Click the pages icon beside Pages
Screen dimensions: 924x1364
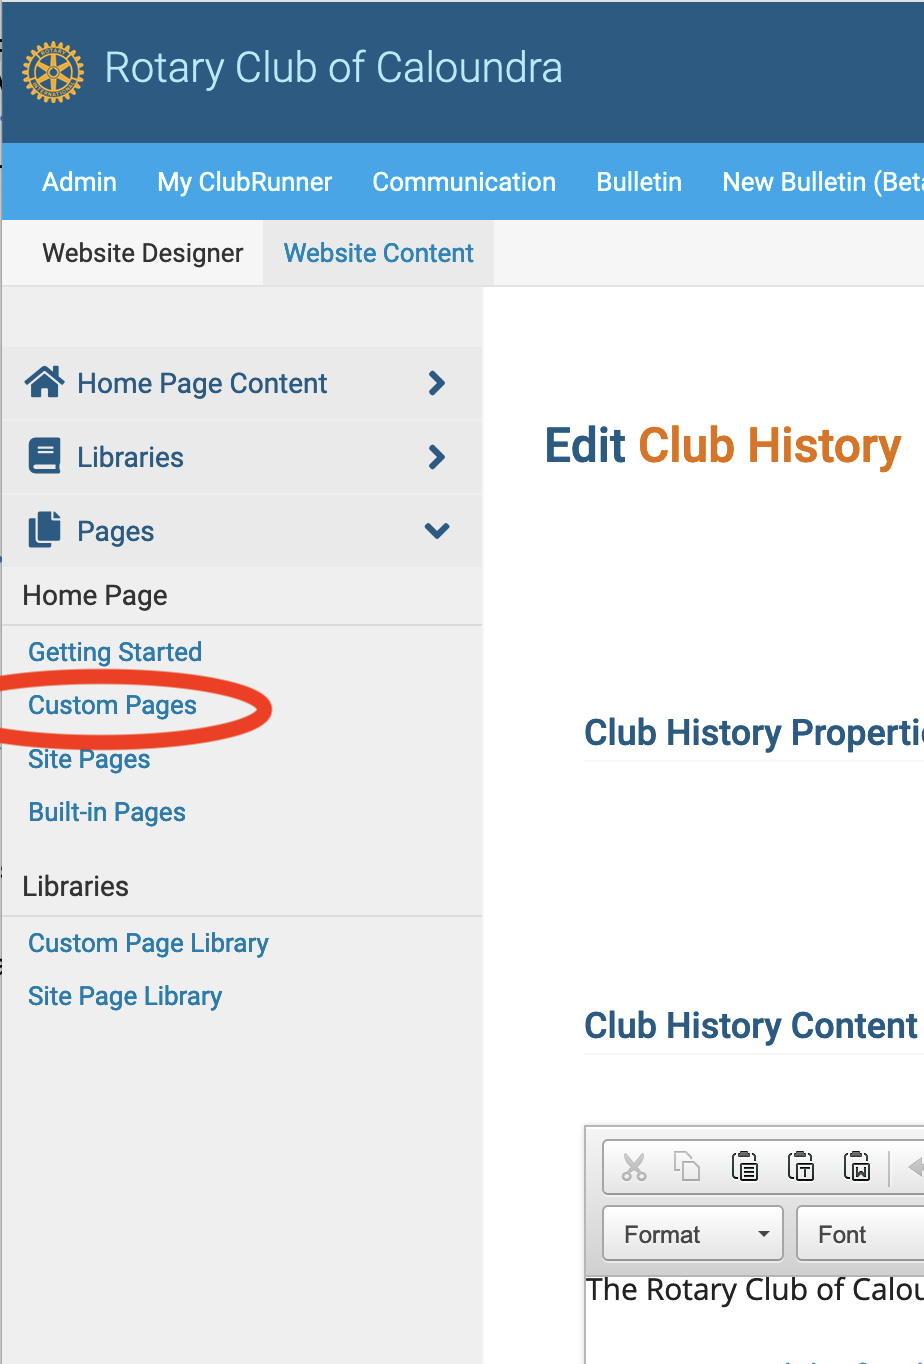[45, 531]
